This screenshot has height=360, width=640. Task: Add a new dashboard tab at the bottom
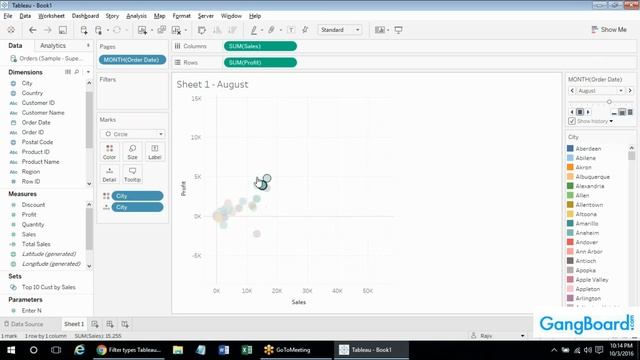(110, 324)
